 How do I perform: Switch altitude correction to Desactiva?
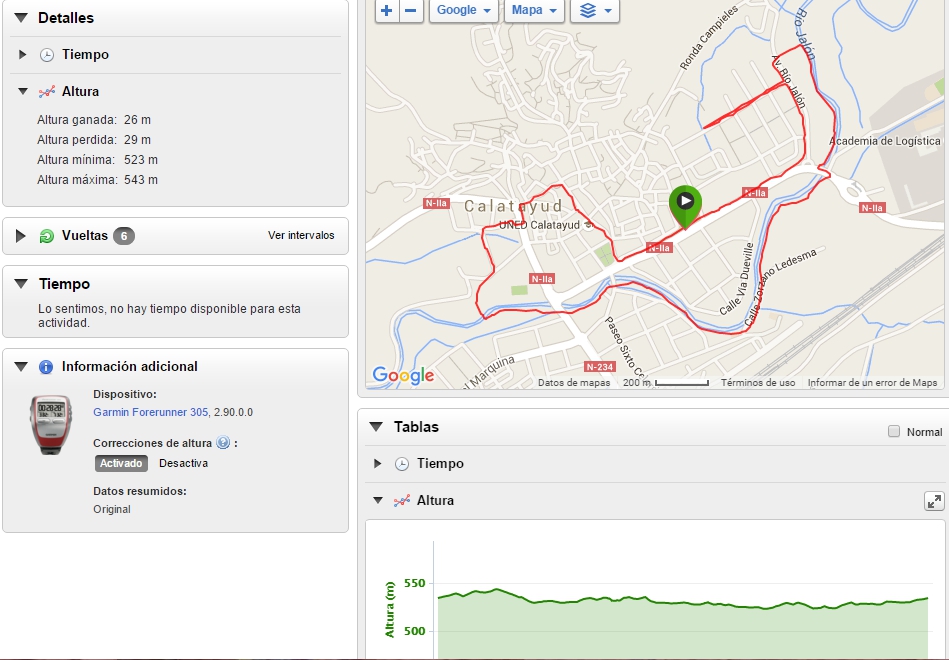tap(183, 463)
